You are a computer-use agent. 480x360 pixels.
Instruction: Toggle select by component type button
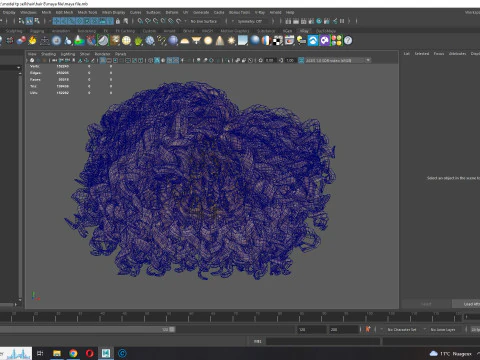pyautogui.click(x=37, y=21)
